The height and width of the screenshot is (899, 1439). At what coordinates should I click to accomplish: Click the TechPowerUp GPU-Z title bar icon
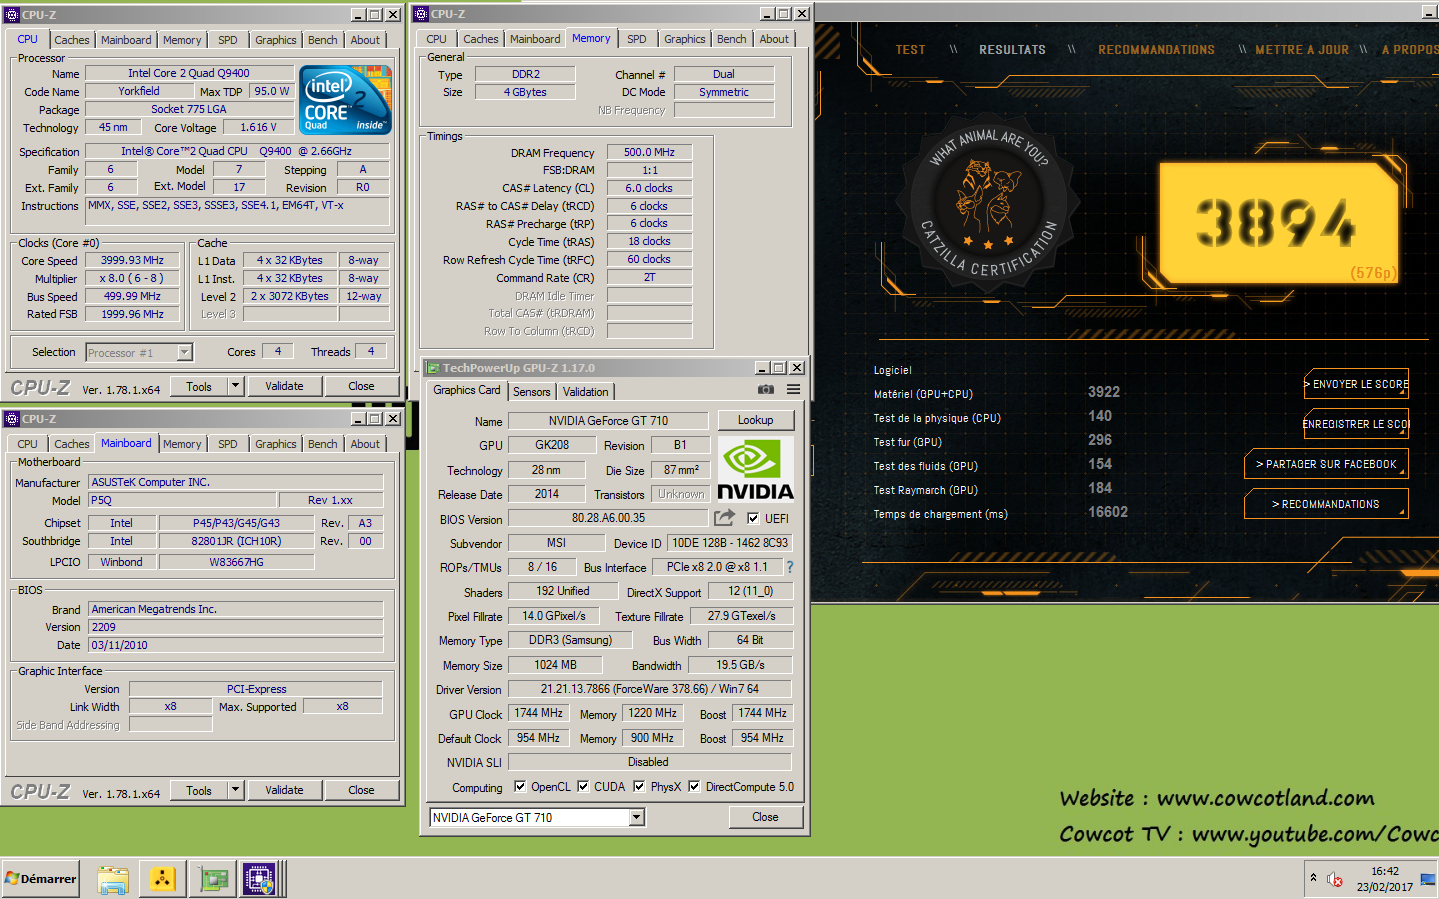click(x=433, y=368)
